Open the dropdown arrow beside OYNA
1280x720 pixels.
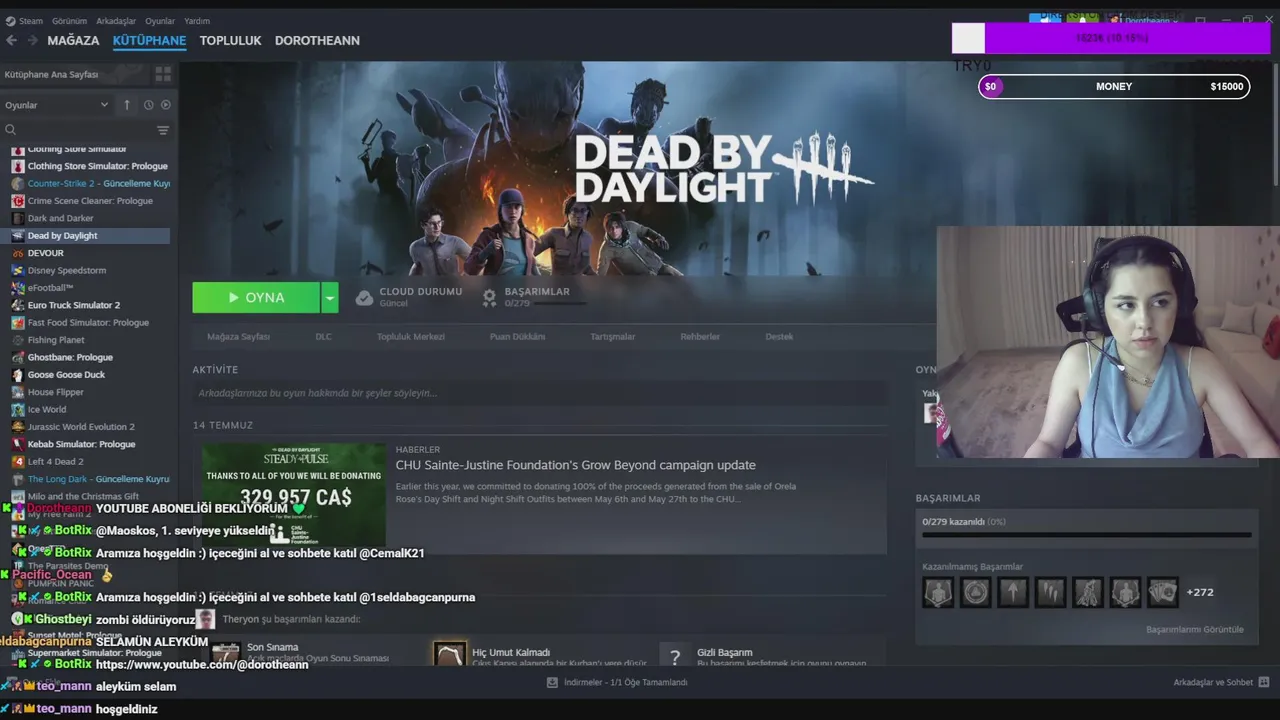click(330, 297)
